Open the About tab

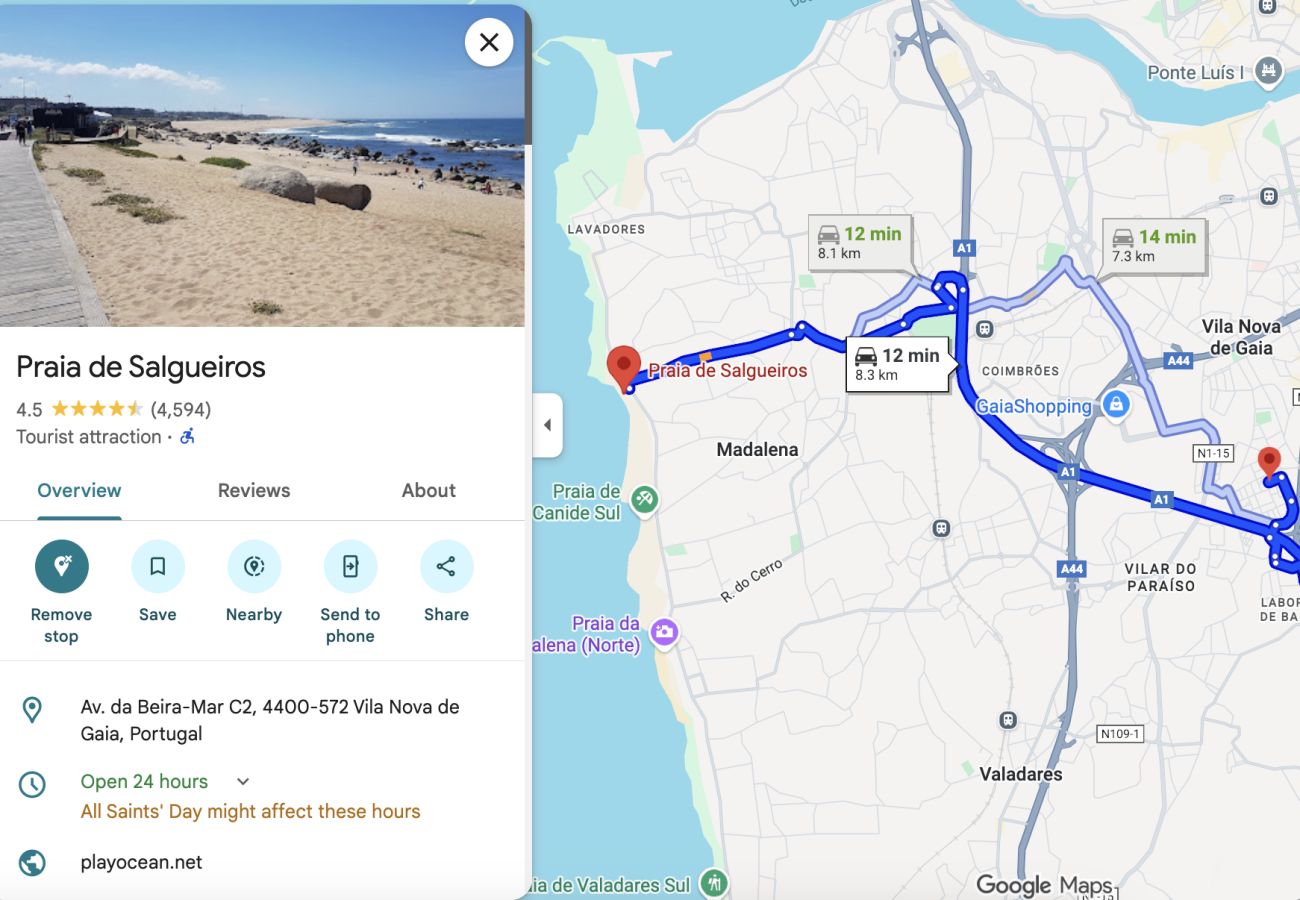429,490
